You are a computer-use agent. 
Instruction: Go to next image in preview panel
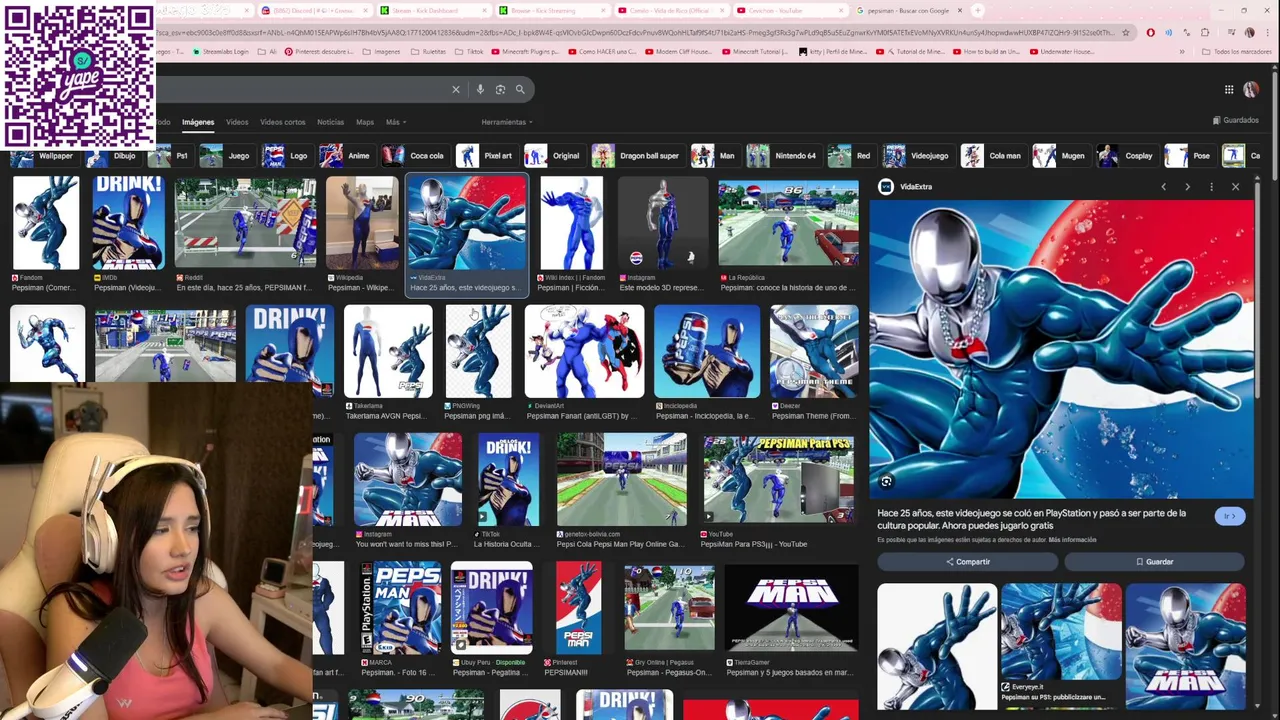click(1187, 187)
